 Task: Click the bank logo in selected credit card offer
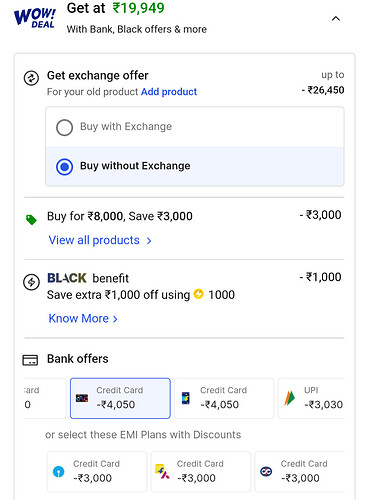point(82,398)
